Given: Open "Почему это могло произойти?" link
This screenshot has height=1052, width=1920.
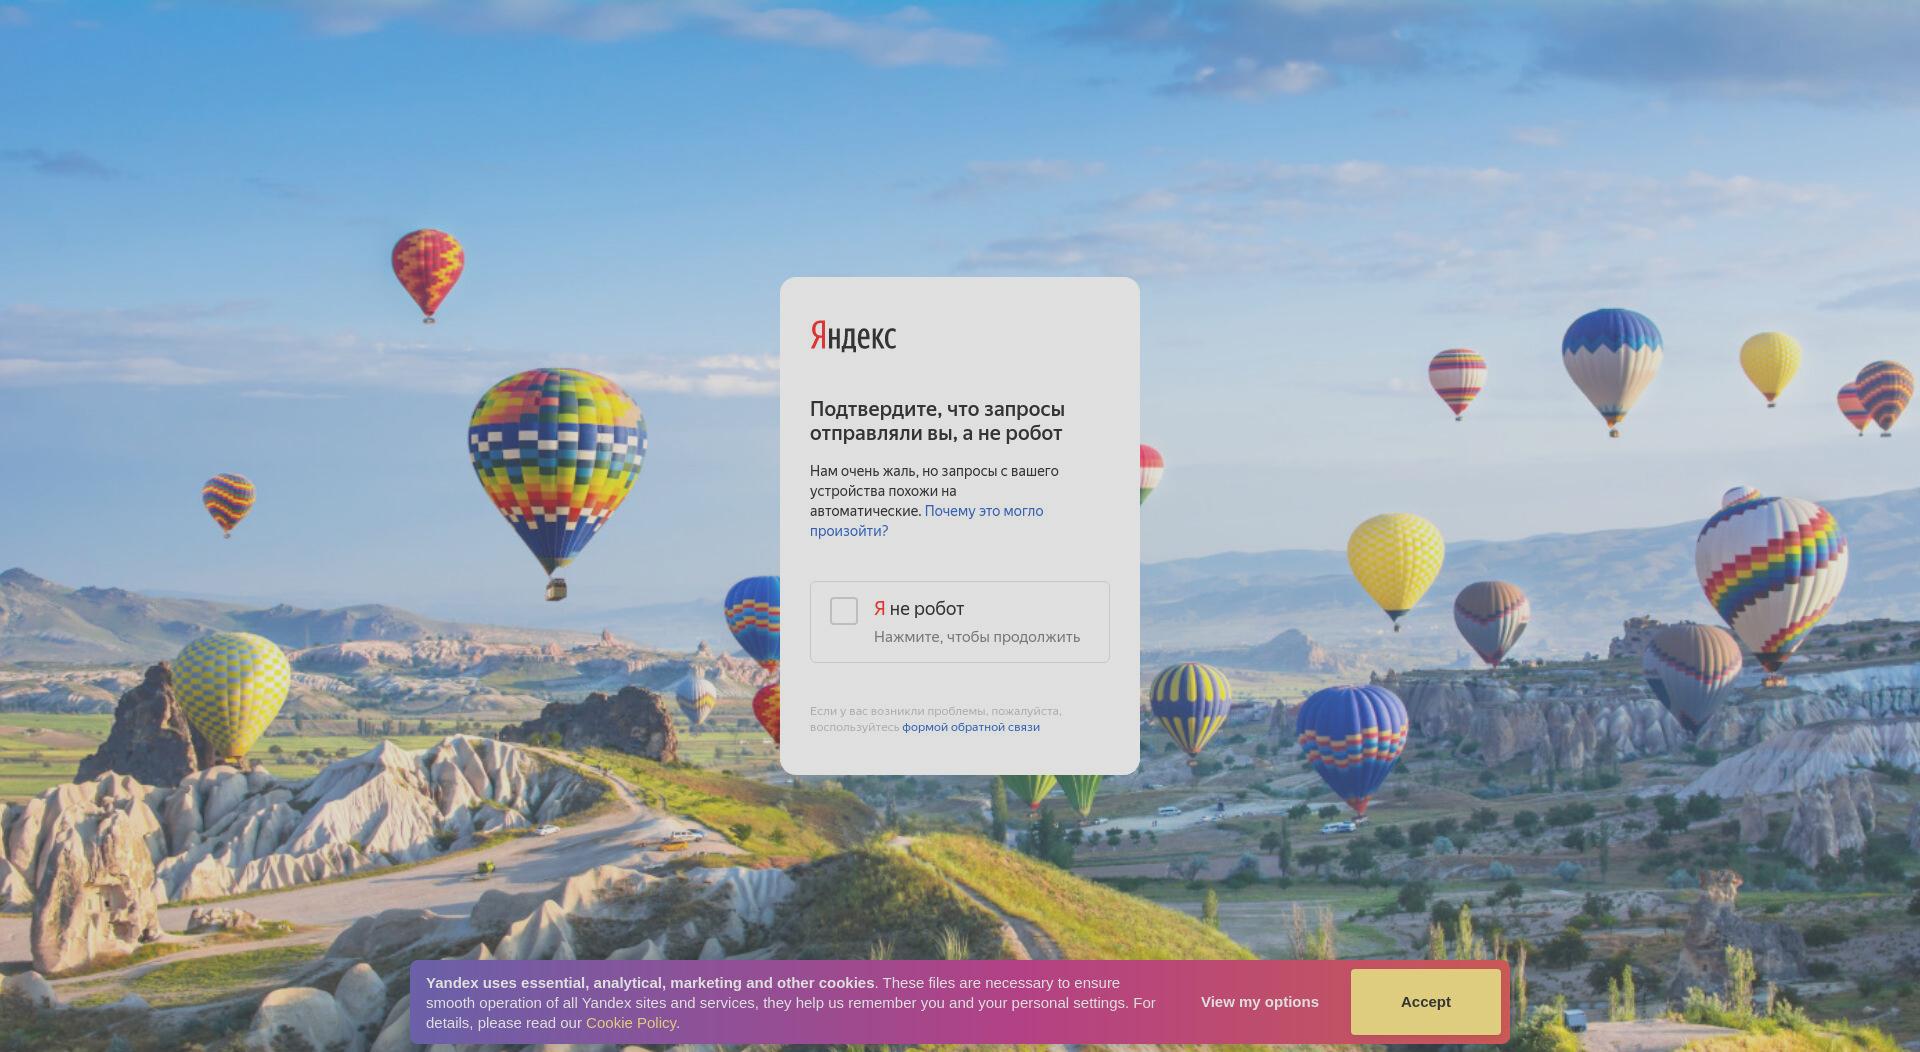Looking at the screenshot, I should [x=926, y=521].
